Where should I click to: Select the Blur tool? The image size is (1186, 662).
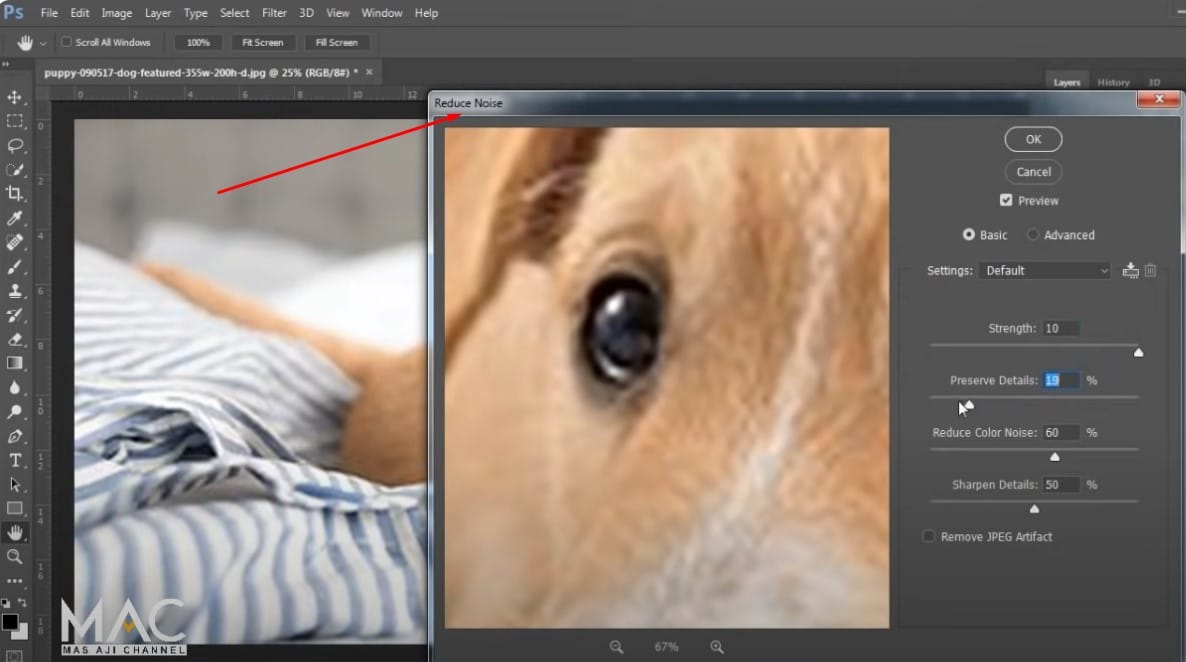14,387
